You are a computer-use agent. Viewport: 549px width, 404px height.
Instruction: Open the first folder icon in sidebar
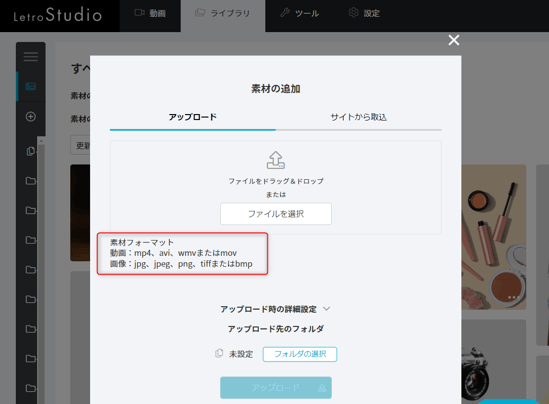click(31, 181)
